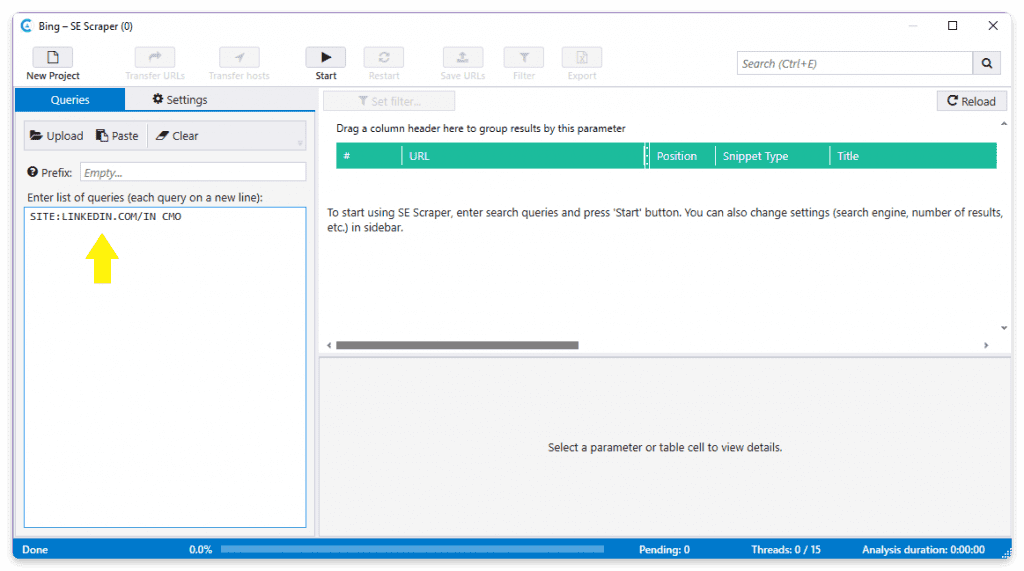The image size is (1024, 571).
Task: Clear the query list
Action: coord(177,136)
